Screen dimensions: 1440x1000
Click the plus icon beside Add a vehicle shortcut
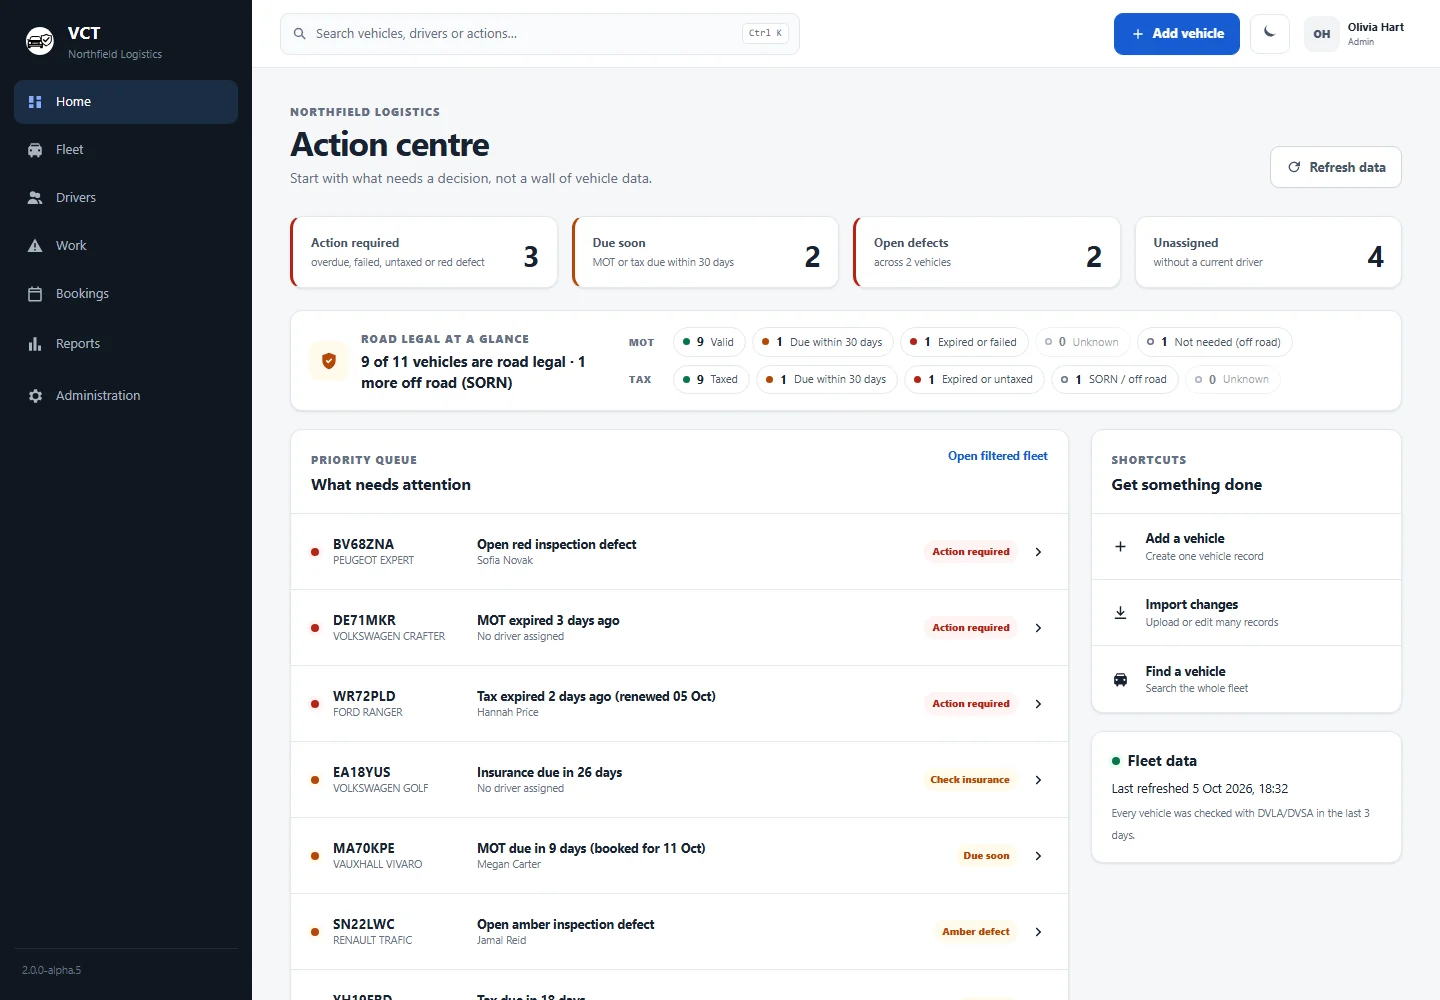pos(1120,547)
